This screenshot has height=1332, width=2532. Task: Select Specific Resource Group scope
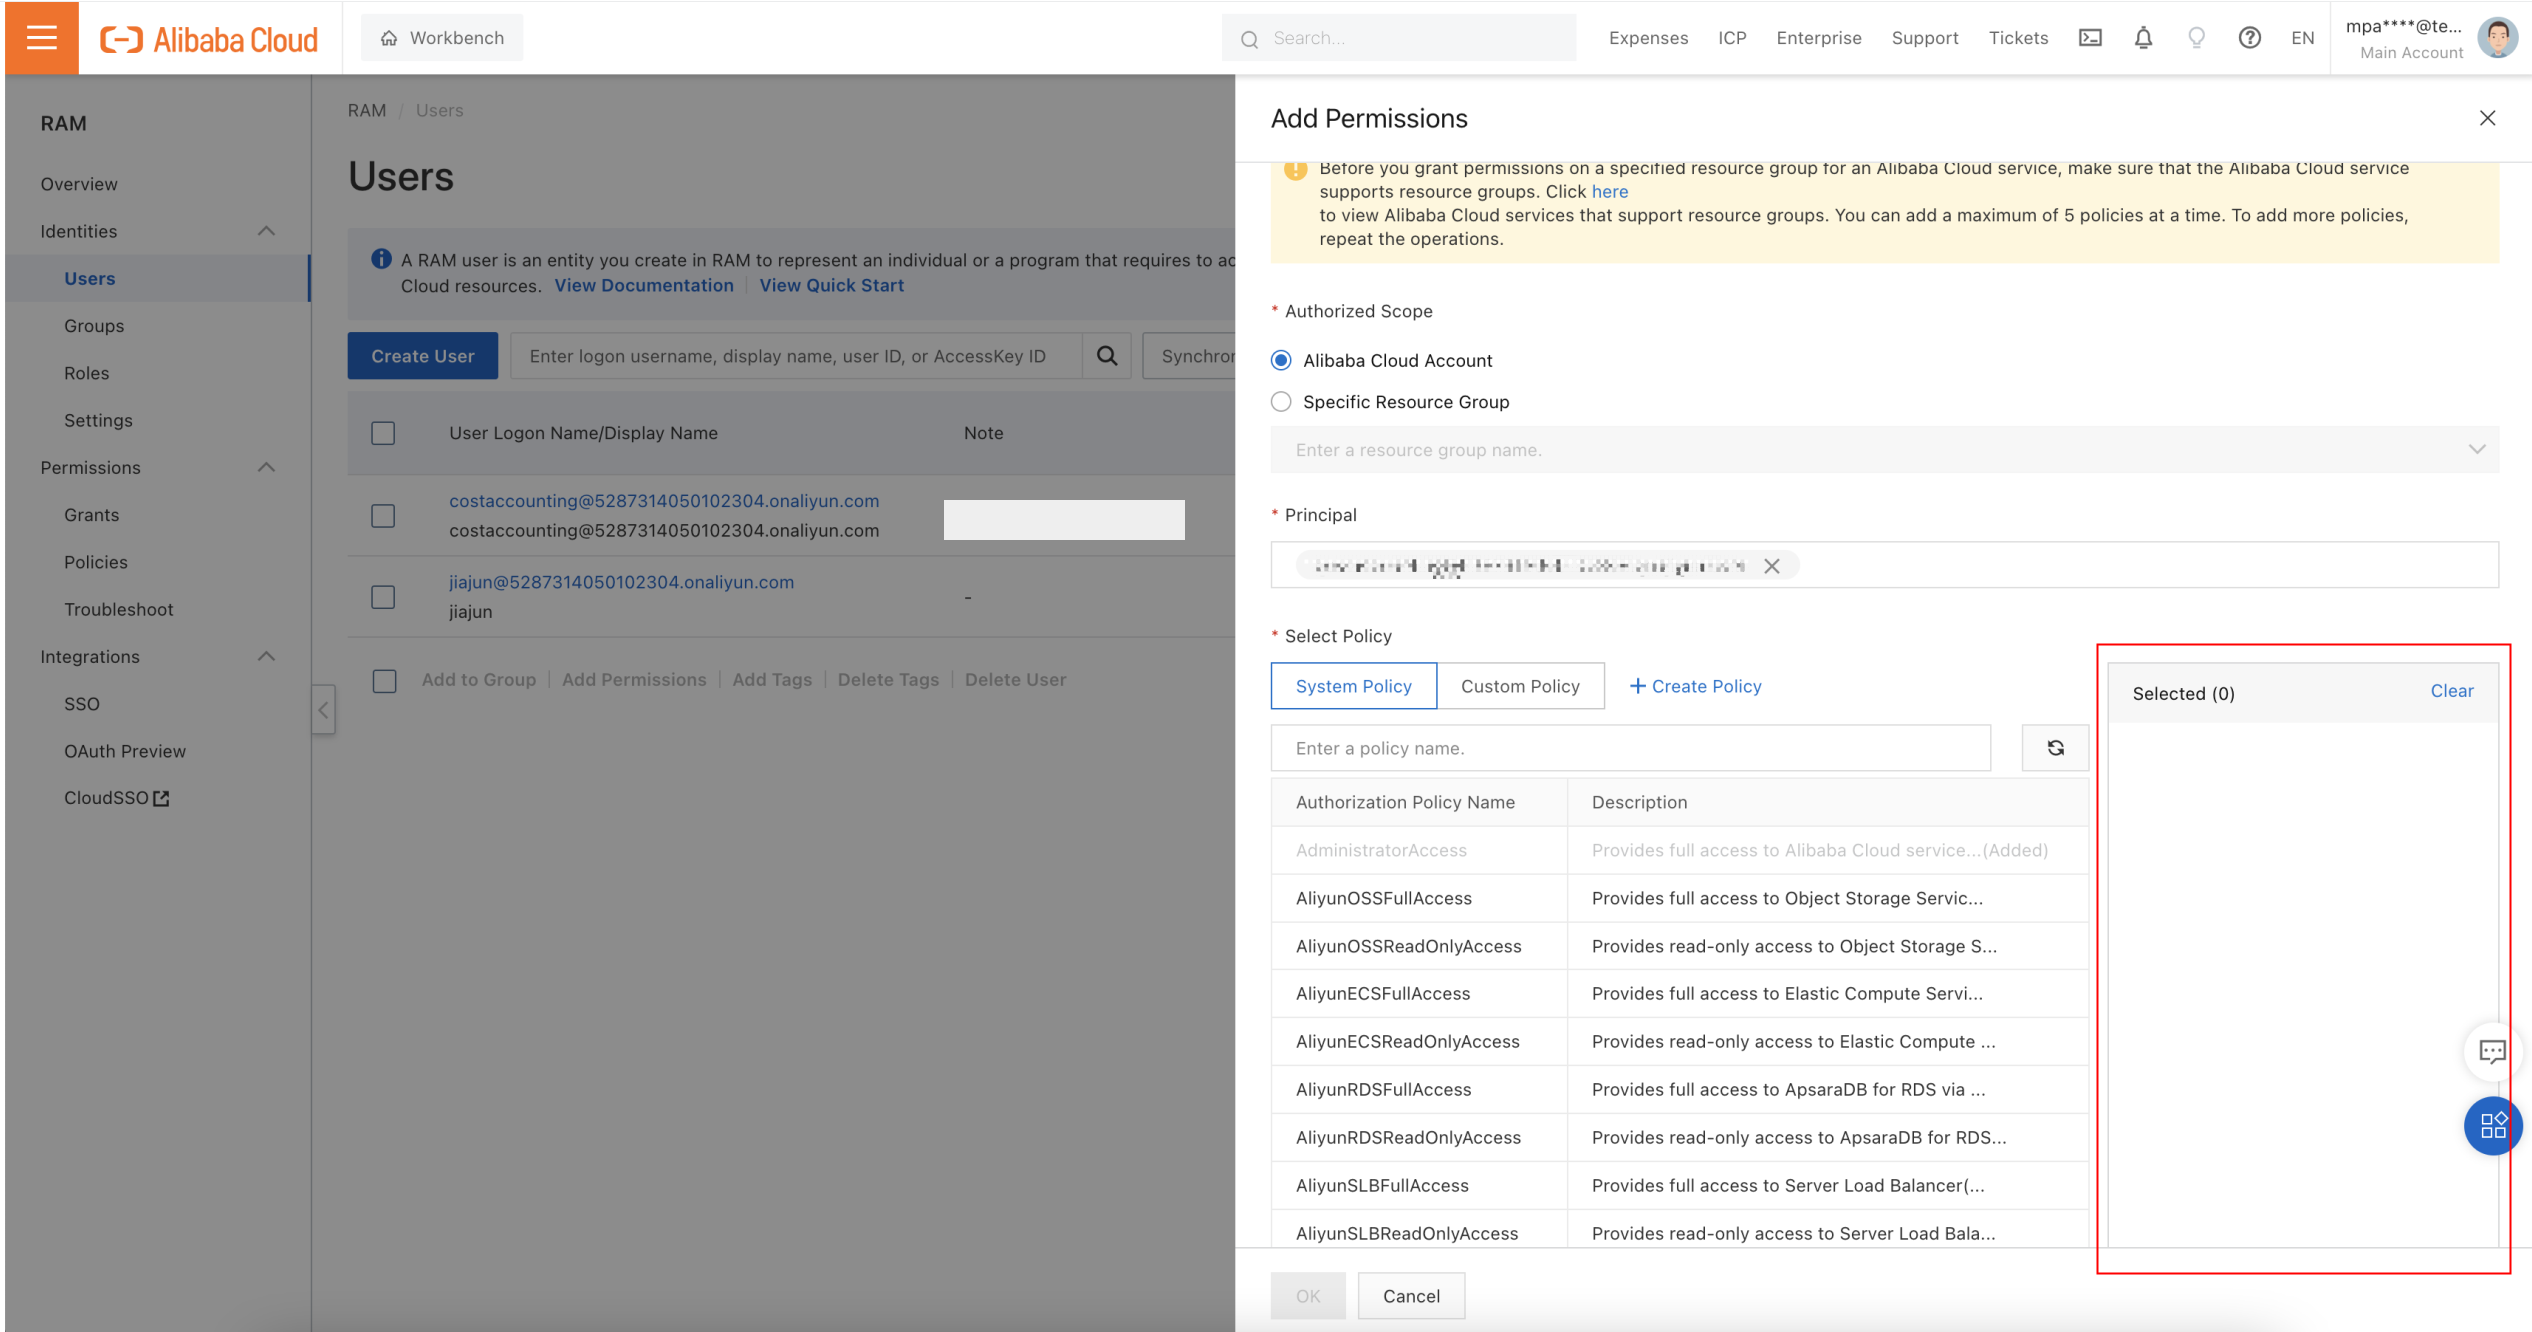[1280, 402]
